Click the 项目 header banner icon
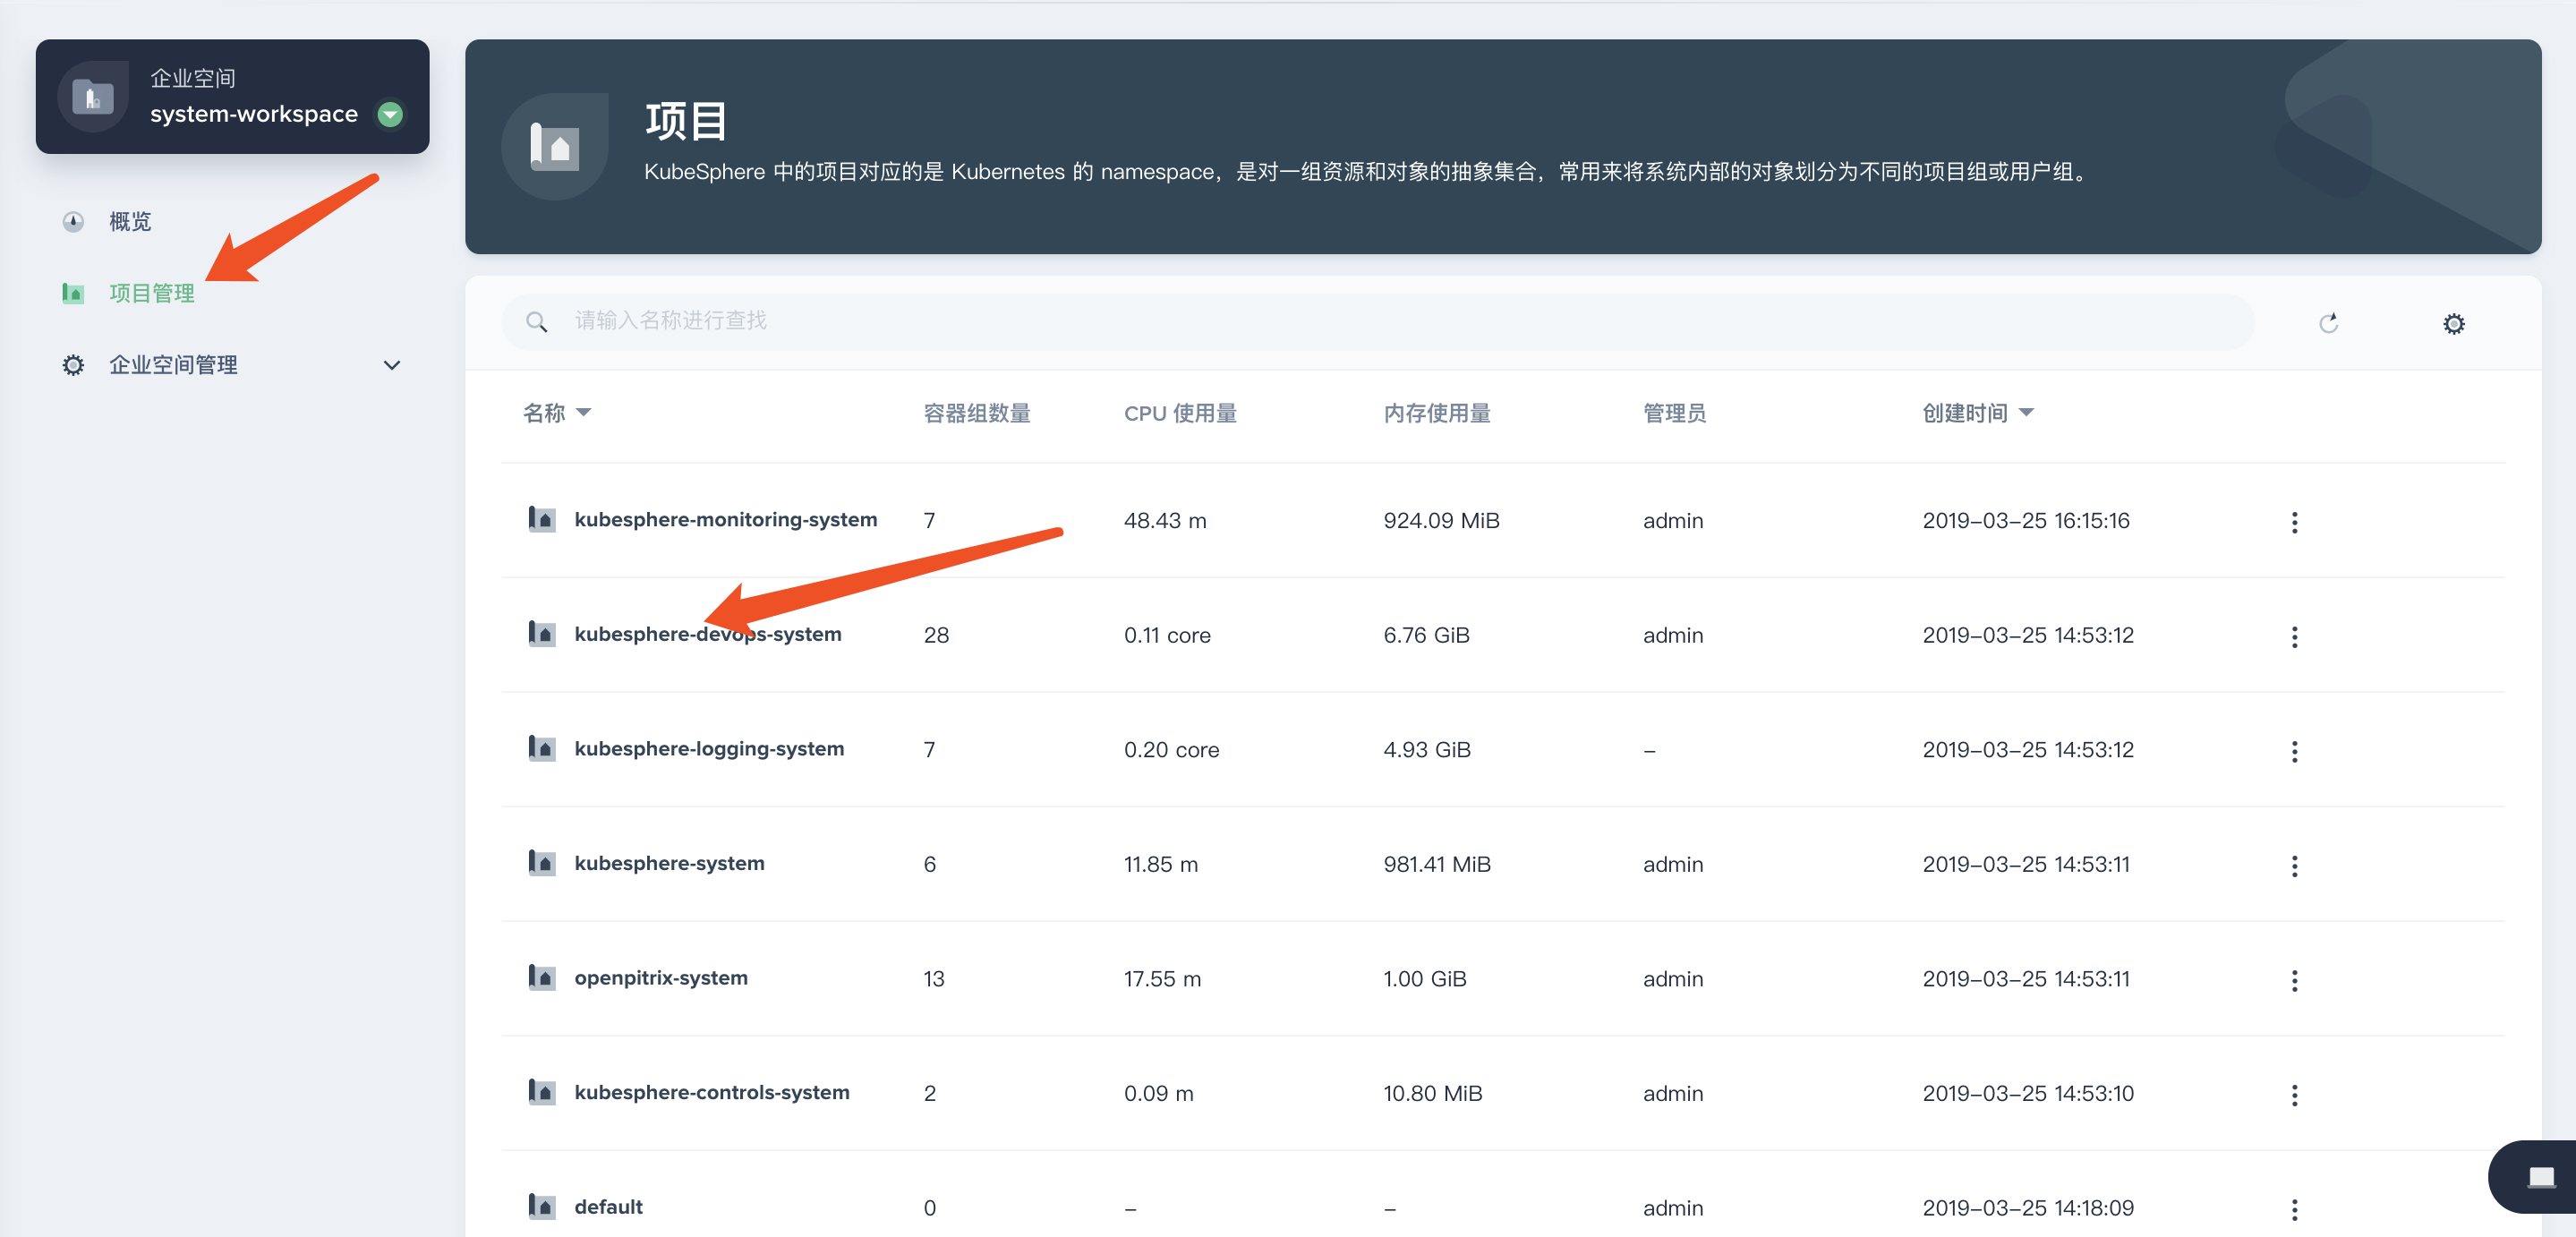This screenshot has width=2576, height=1237. [555, 145]
